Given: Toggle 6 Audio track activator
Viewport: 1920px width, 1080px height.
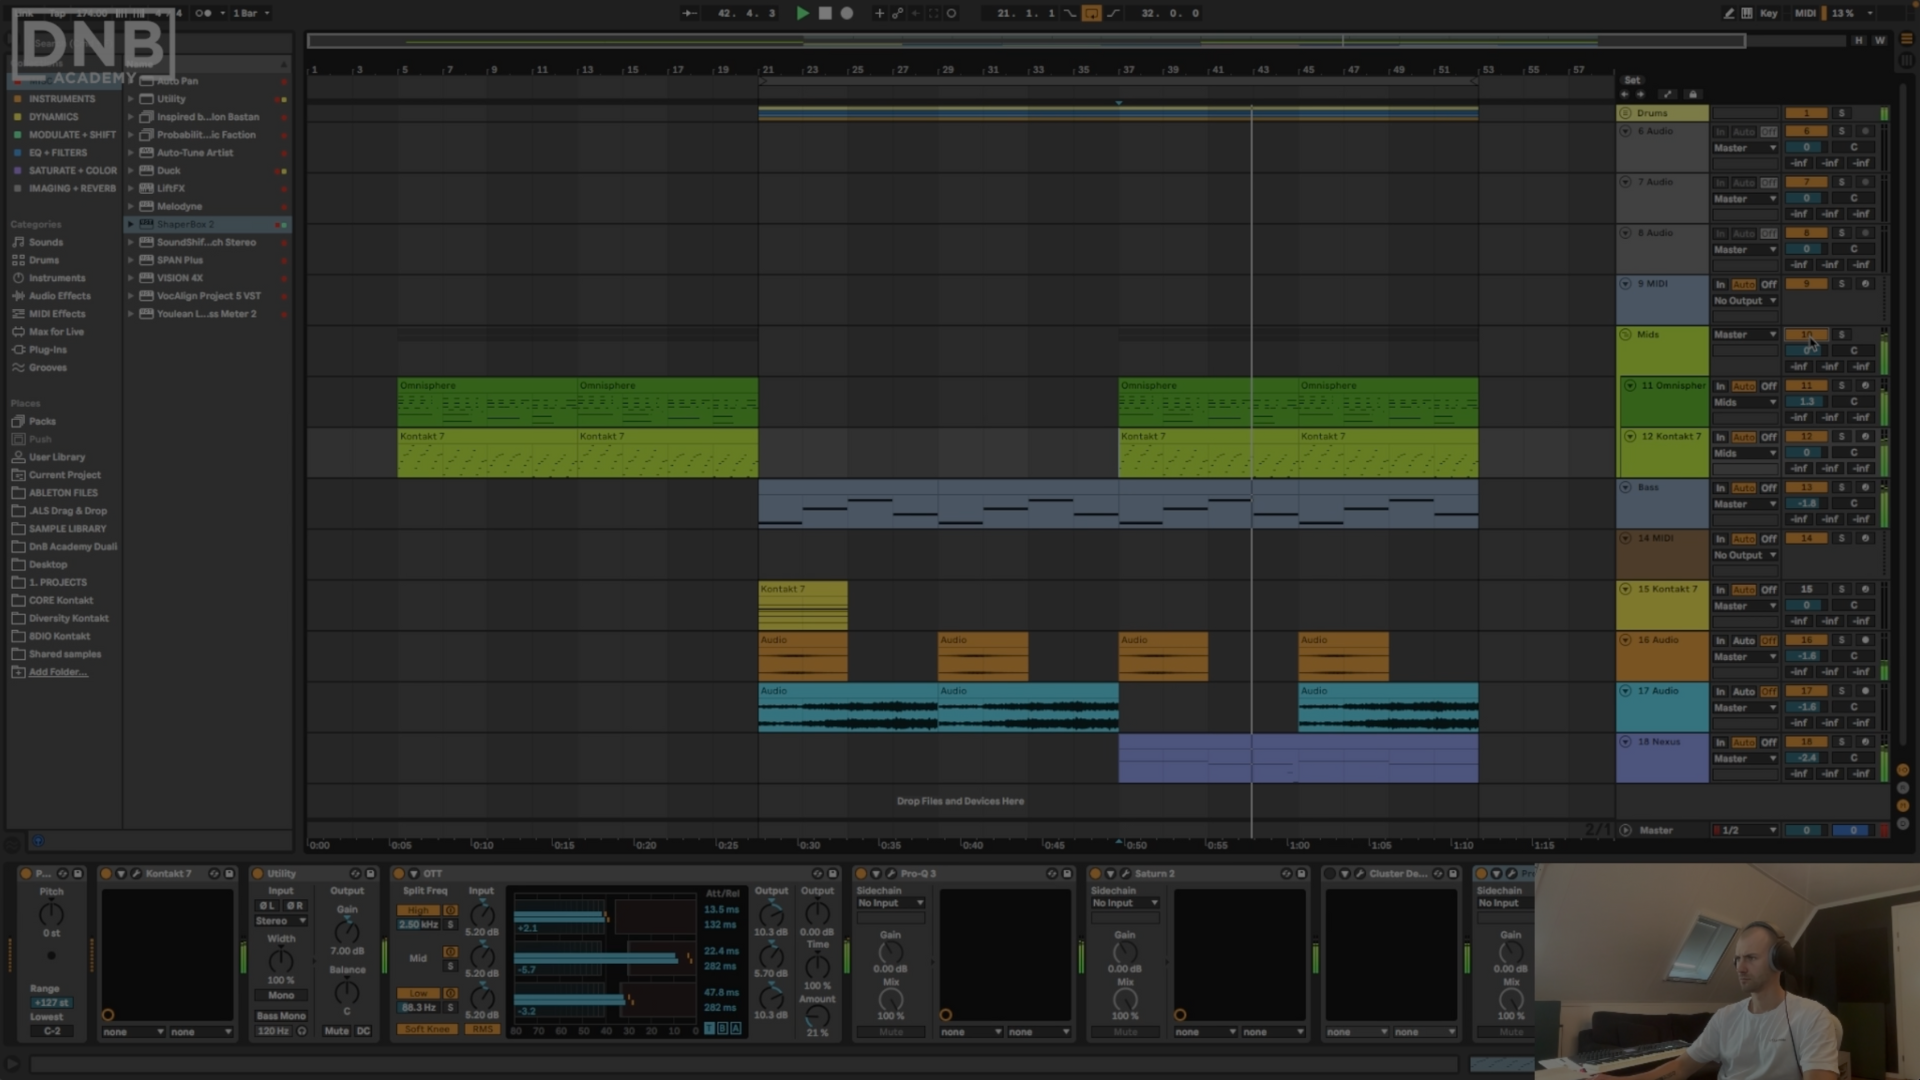Looking at the screenshot, I should [1807, 131].
